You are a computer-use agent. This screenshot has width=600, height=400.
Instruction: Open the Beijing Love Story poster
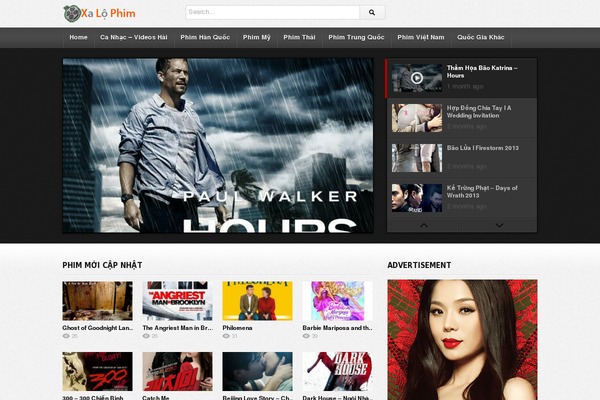[x=258, y=372]
